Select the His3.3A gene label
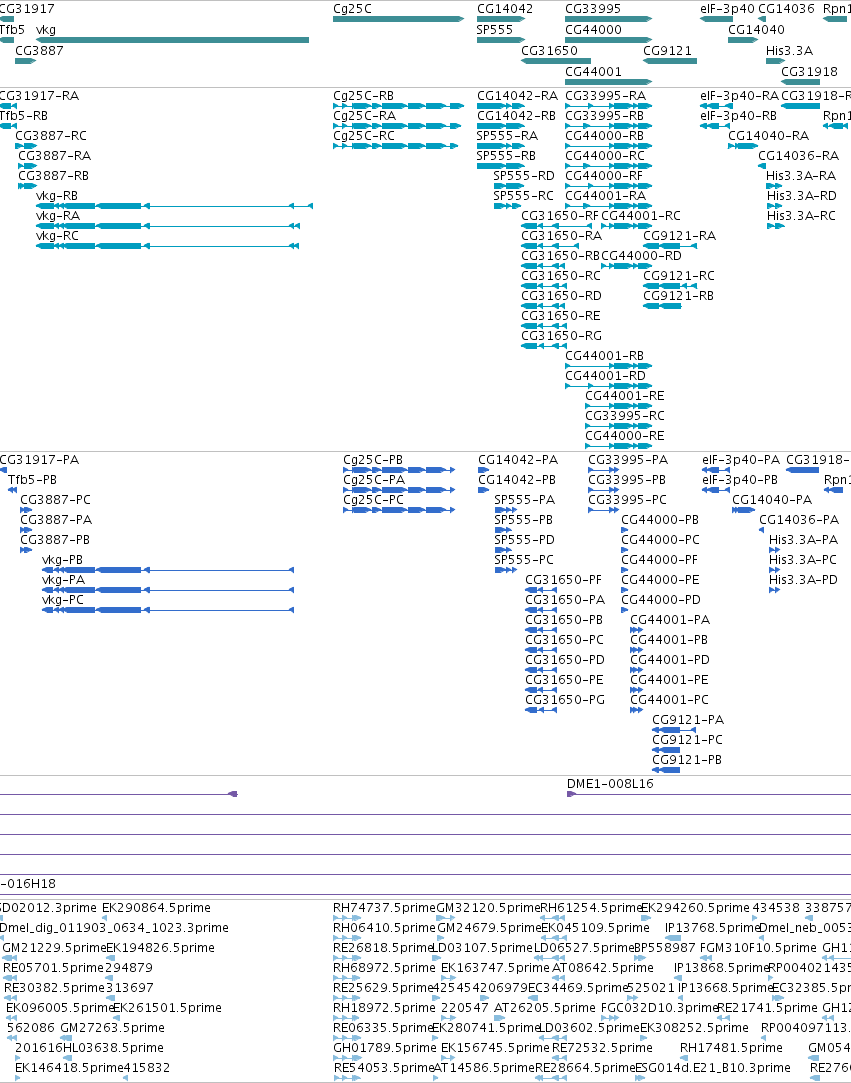851x1083 pixels. [x=790, y=50]
